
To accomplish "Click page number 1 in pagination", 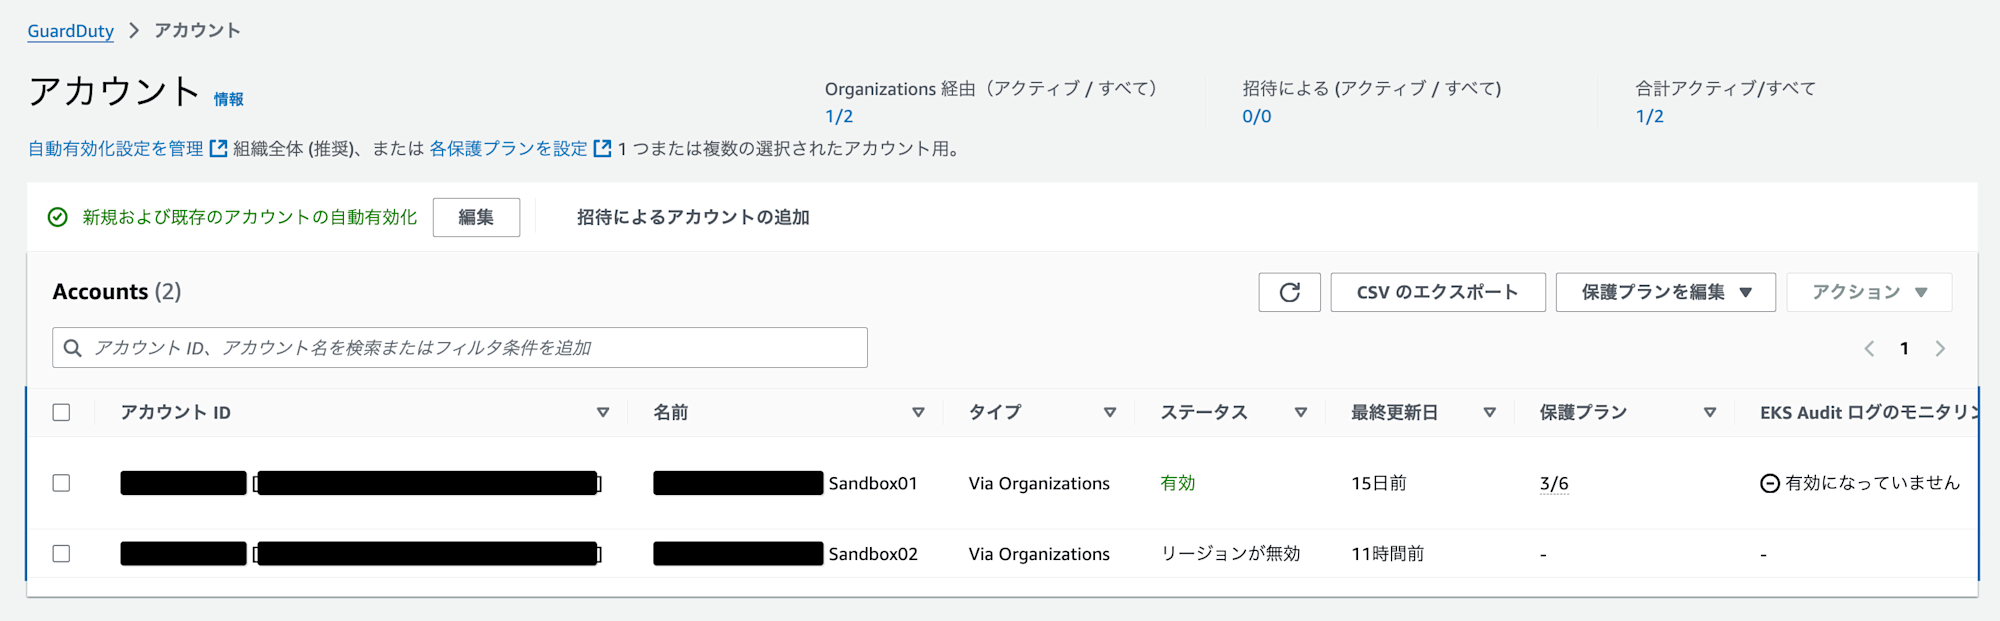I will point(1904,348).
